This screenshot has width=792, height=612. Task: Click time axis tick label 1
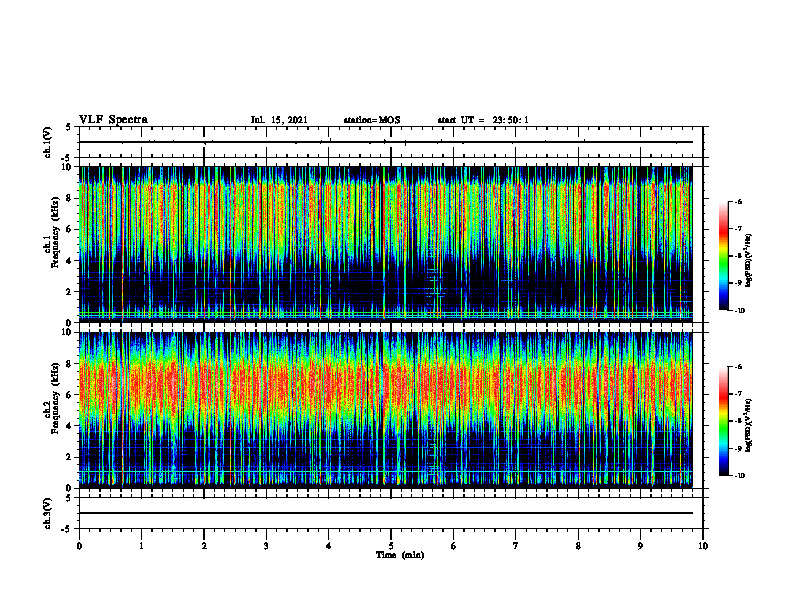141,546
